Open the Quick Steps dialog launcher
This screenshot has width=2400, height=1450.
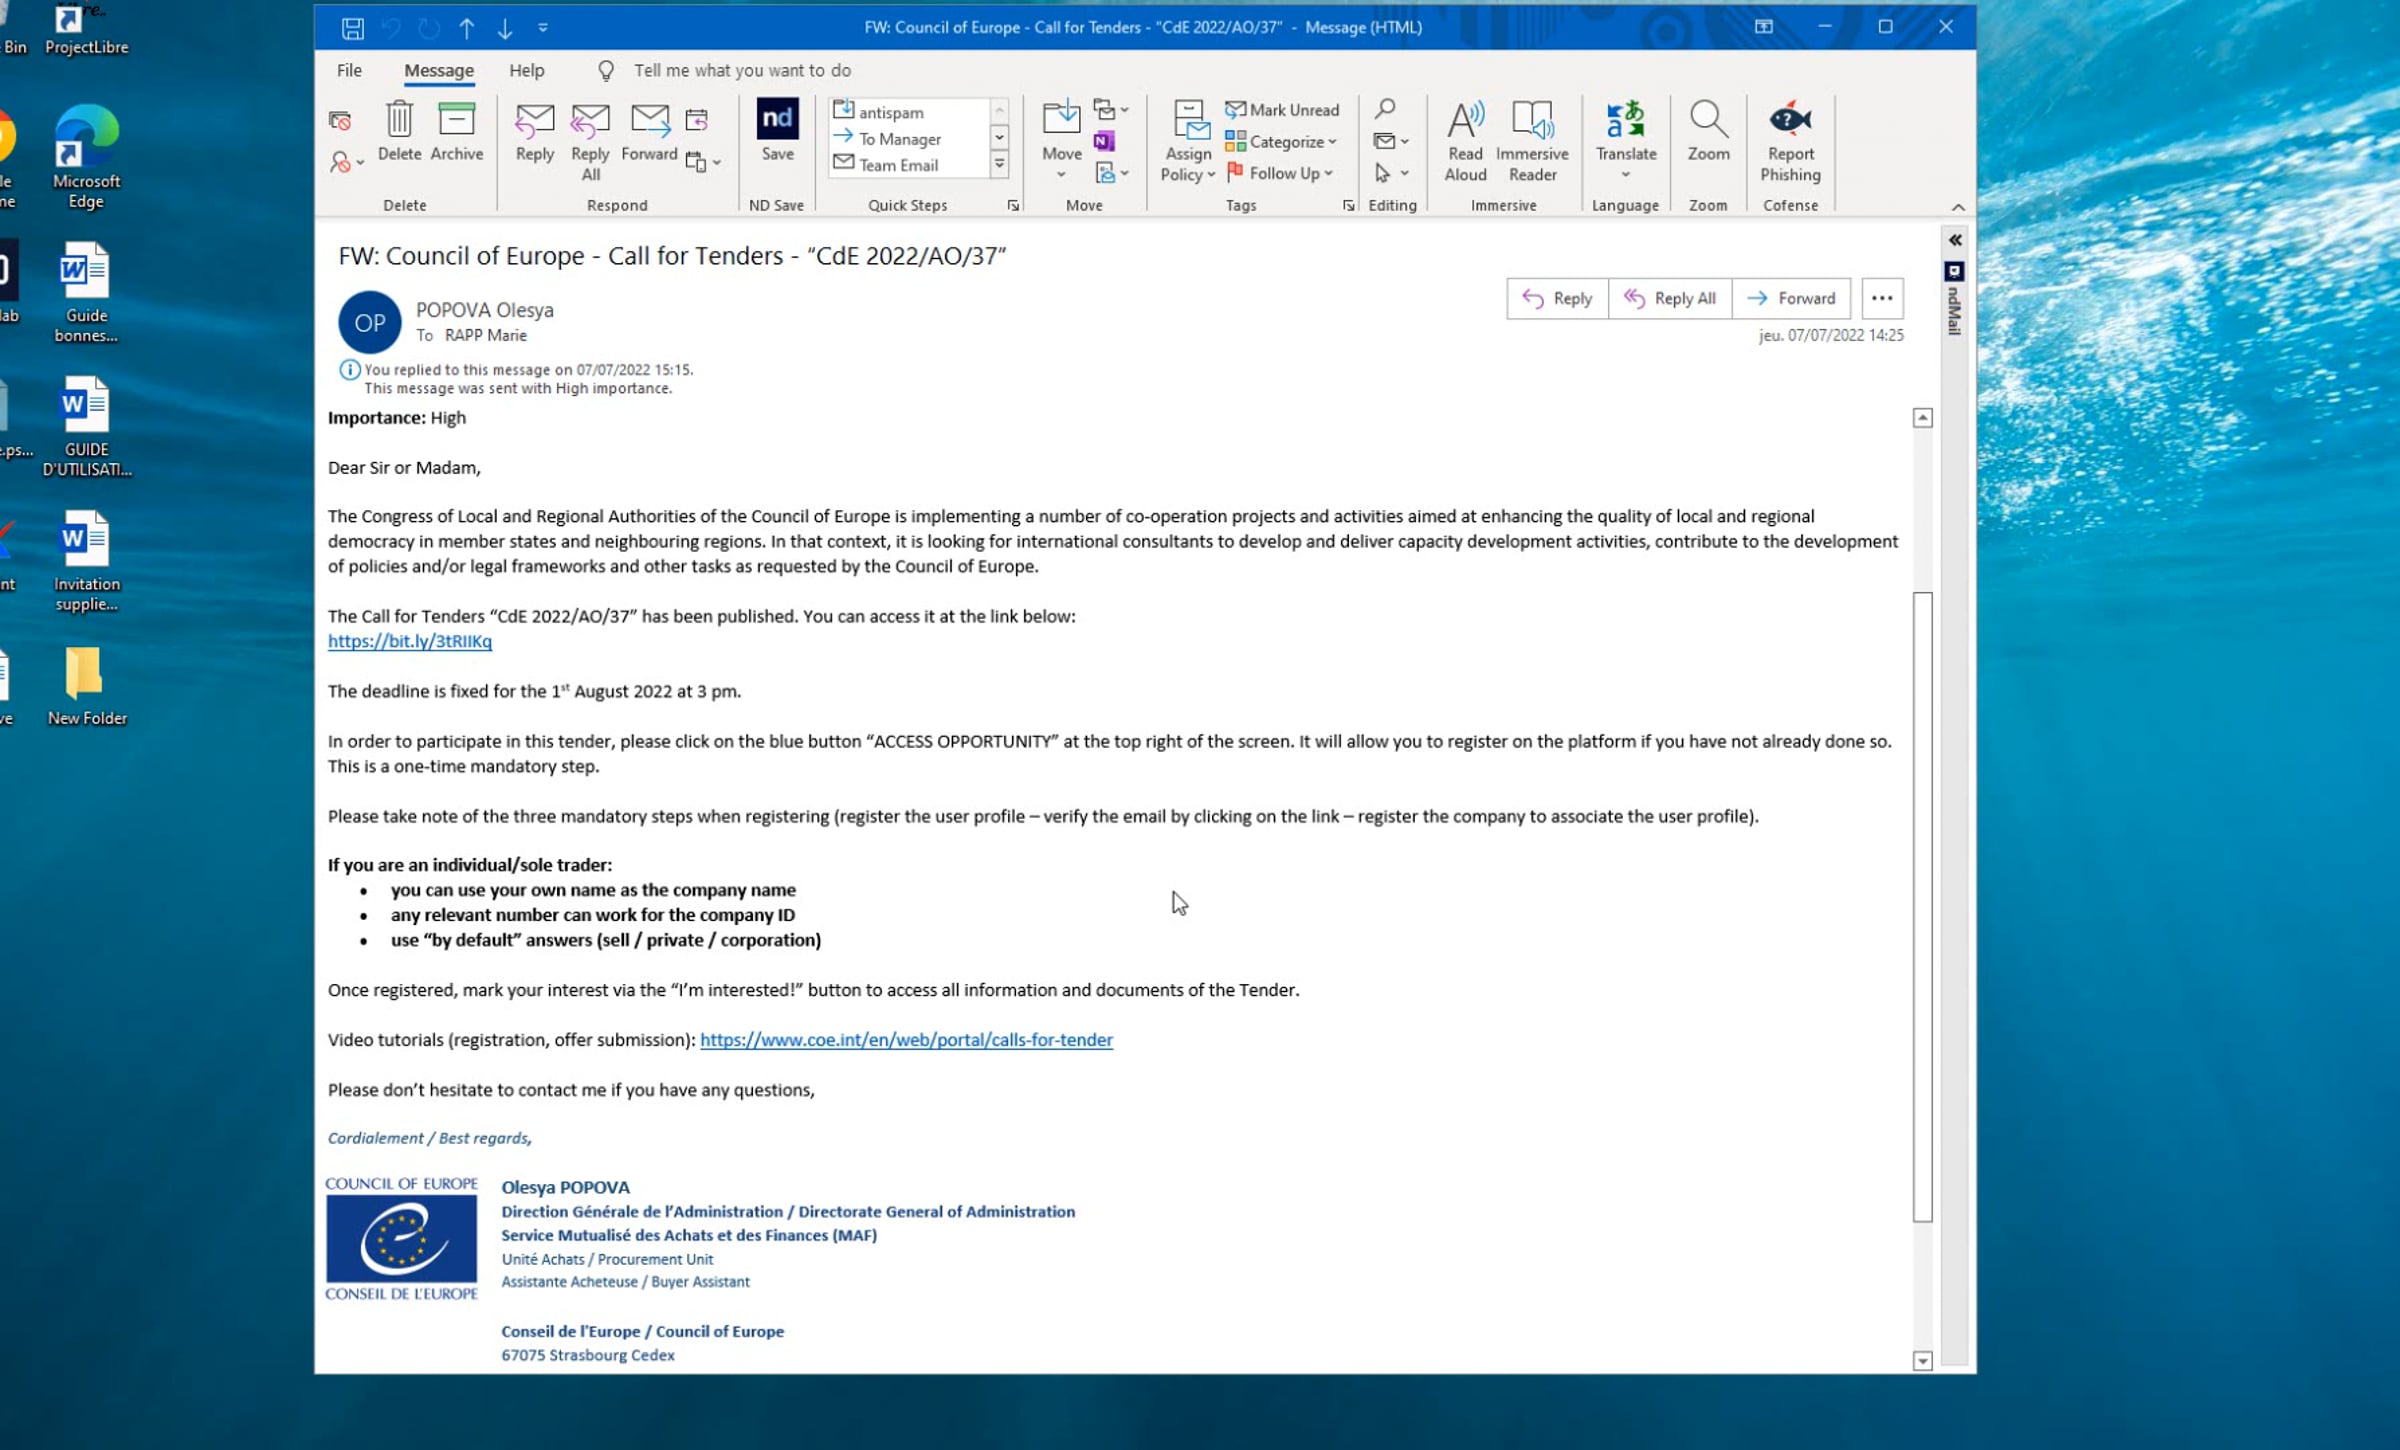[x=1013, y=206]
